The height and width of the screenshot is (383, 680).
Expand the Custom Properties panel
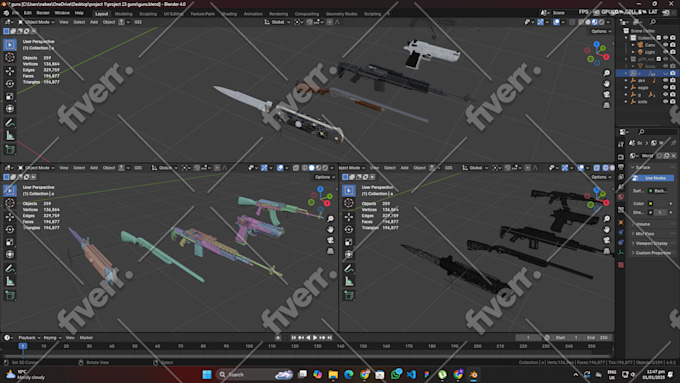(652, 252)
